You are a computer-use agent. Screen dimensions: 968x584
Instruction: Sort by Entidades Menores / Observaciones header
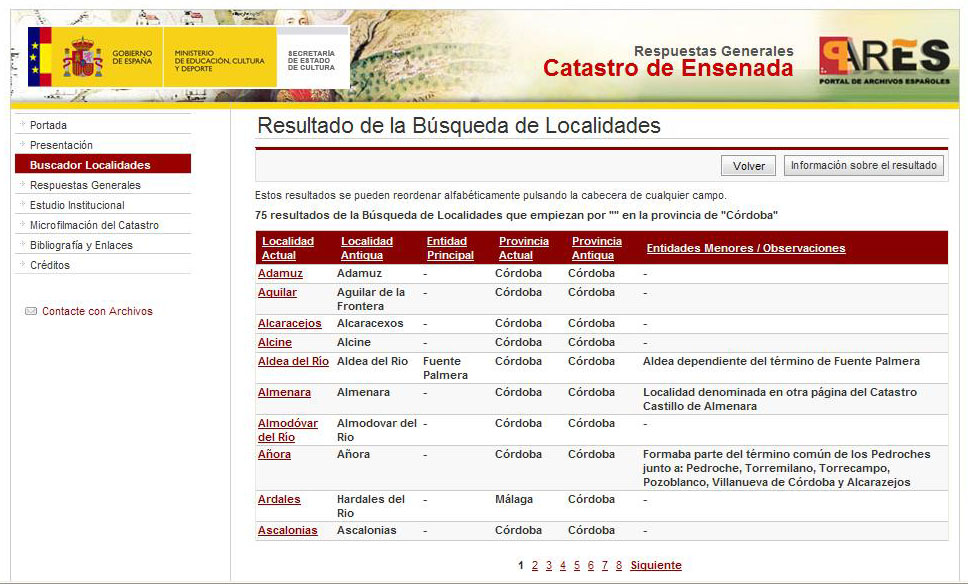coord(745,248)
